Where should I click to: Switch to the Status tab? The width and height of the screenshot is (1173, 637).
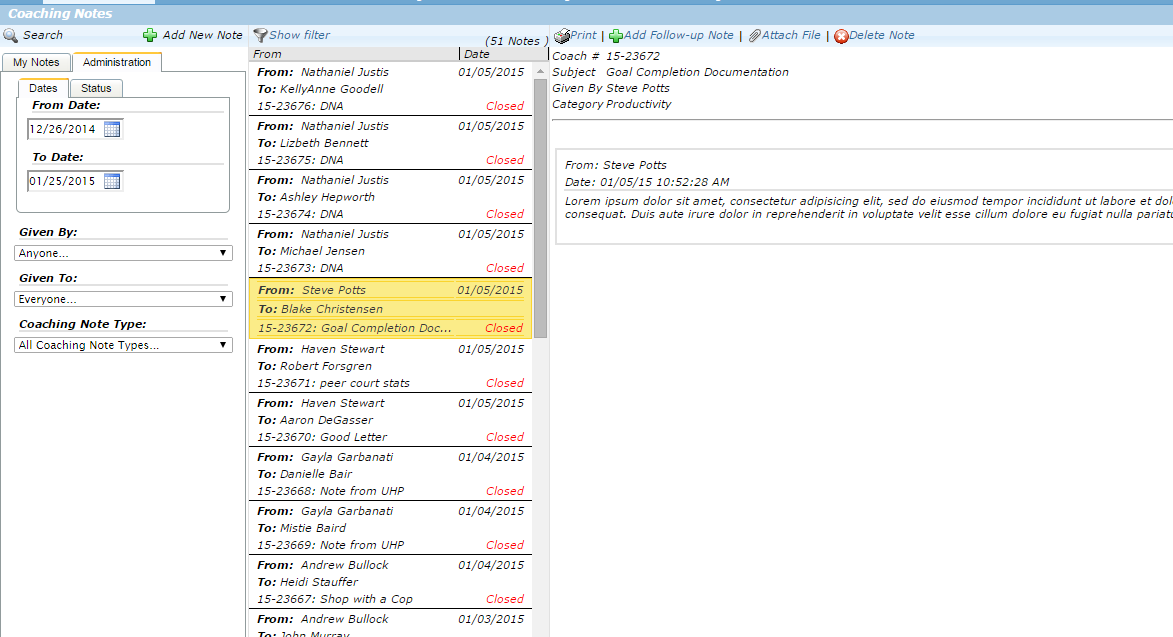(x=96, y=88)
